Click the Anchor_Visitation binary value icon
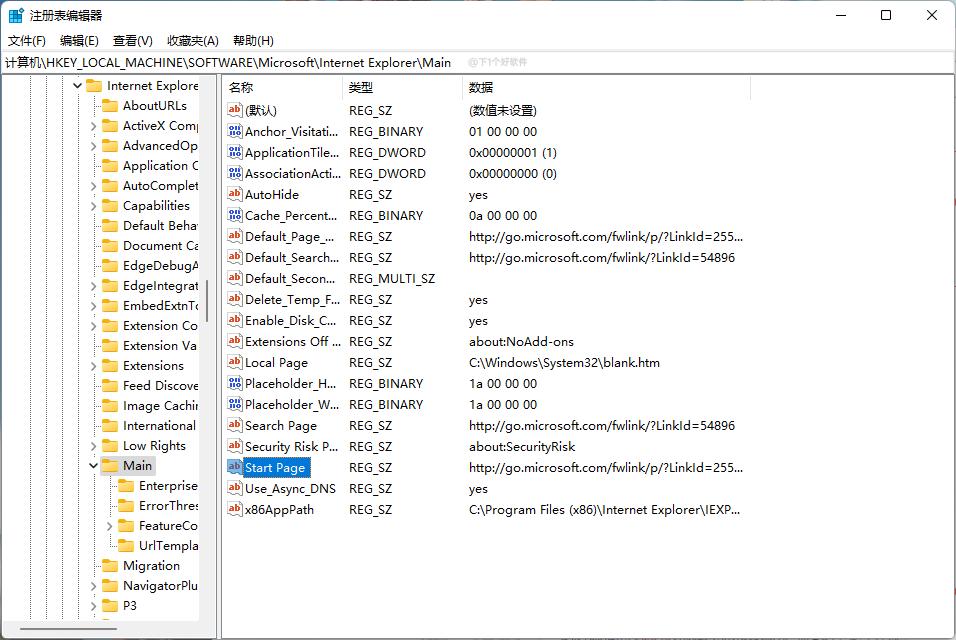956x640 pixels. pyautogui.click(x=235, y=131)
